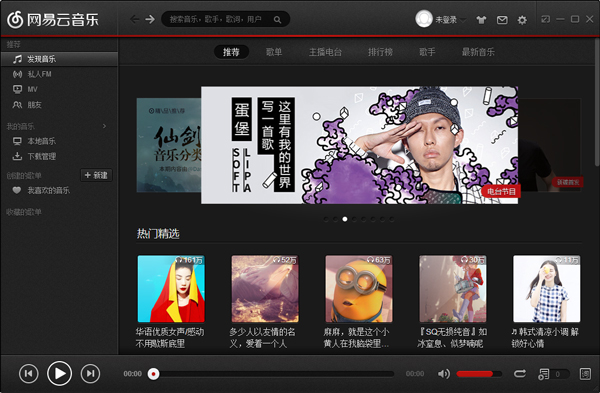Go back with the left arrow
The image size is (600, 393).
pyautogui.click(x=134, y=19)
